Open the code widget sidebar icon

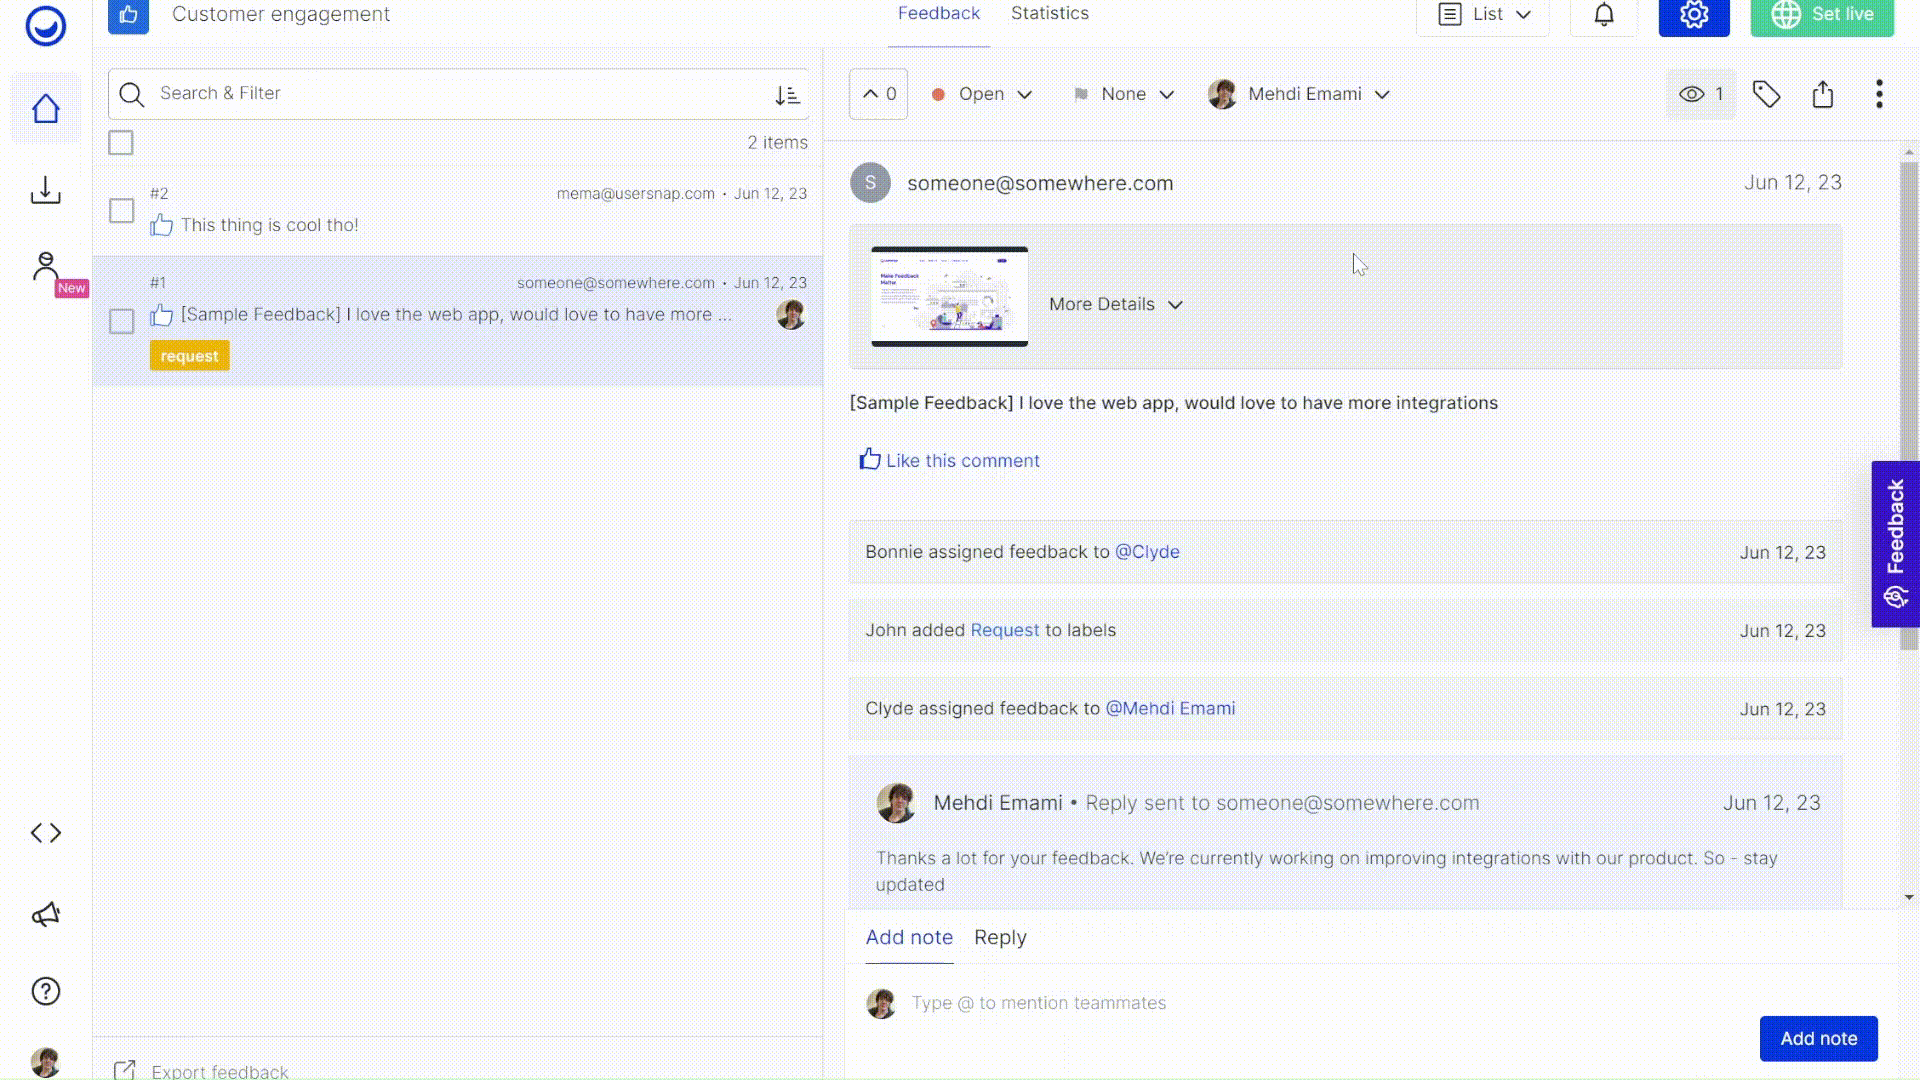pyautogui.click(x=45, y=833)
